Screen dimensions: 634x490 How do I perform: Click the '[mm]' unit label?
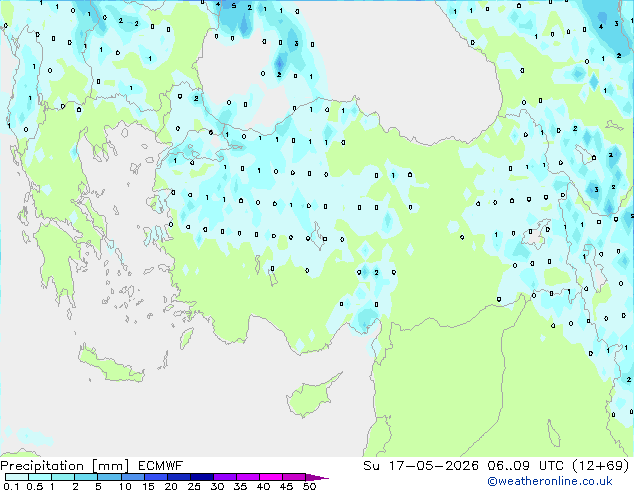110,466
